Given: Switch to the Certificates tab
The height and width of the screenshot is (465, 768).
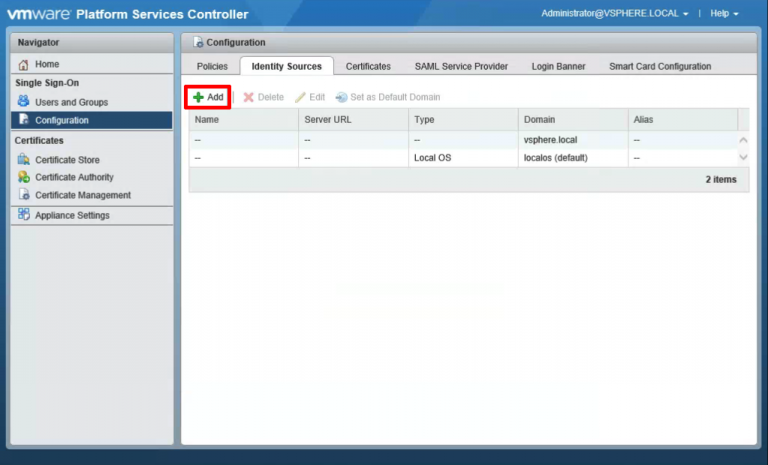Looking at the screenshot, I should (368, 66).
